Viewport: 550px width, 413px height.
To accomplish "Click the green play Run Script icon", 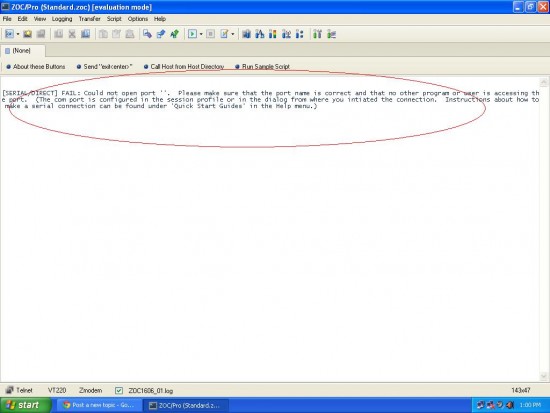I will pyautogui.click(x=192, y=34).
